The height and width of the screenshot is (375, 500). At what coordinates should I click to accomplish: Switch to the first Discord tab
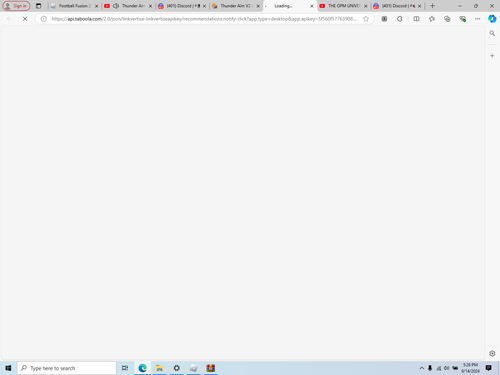point(182,6)
